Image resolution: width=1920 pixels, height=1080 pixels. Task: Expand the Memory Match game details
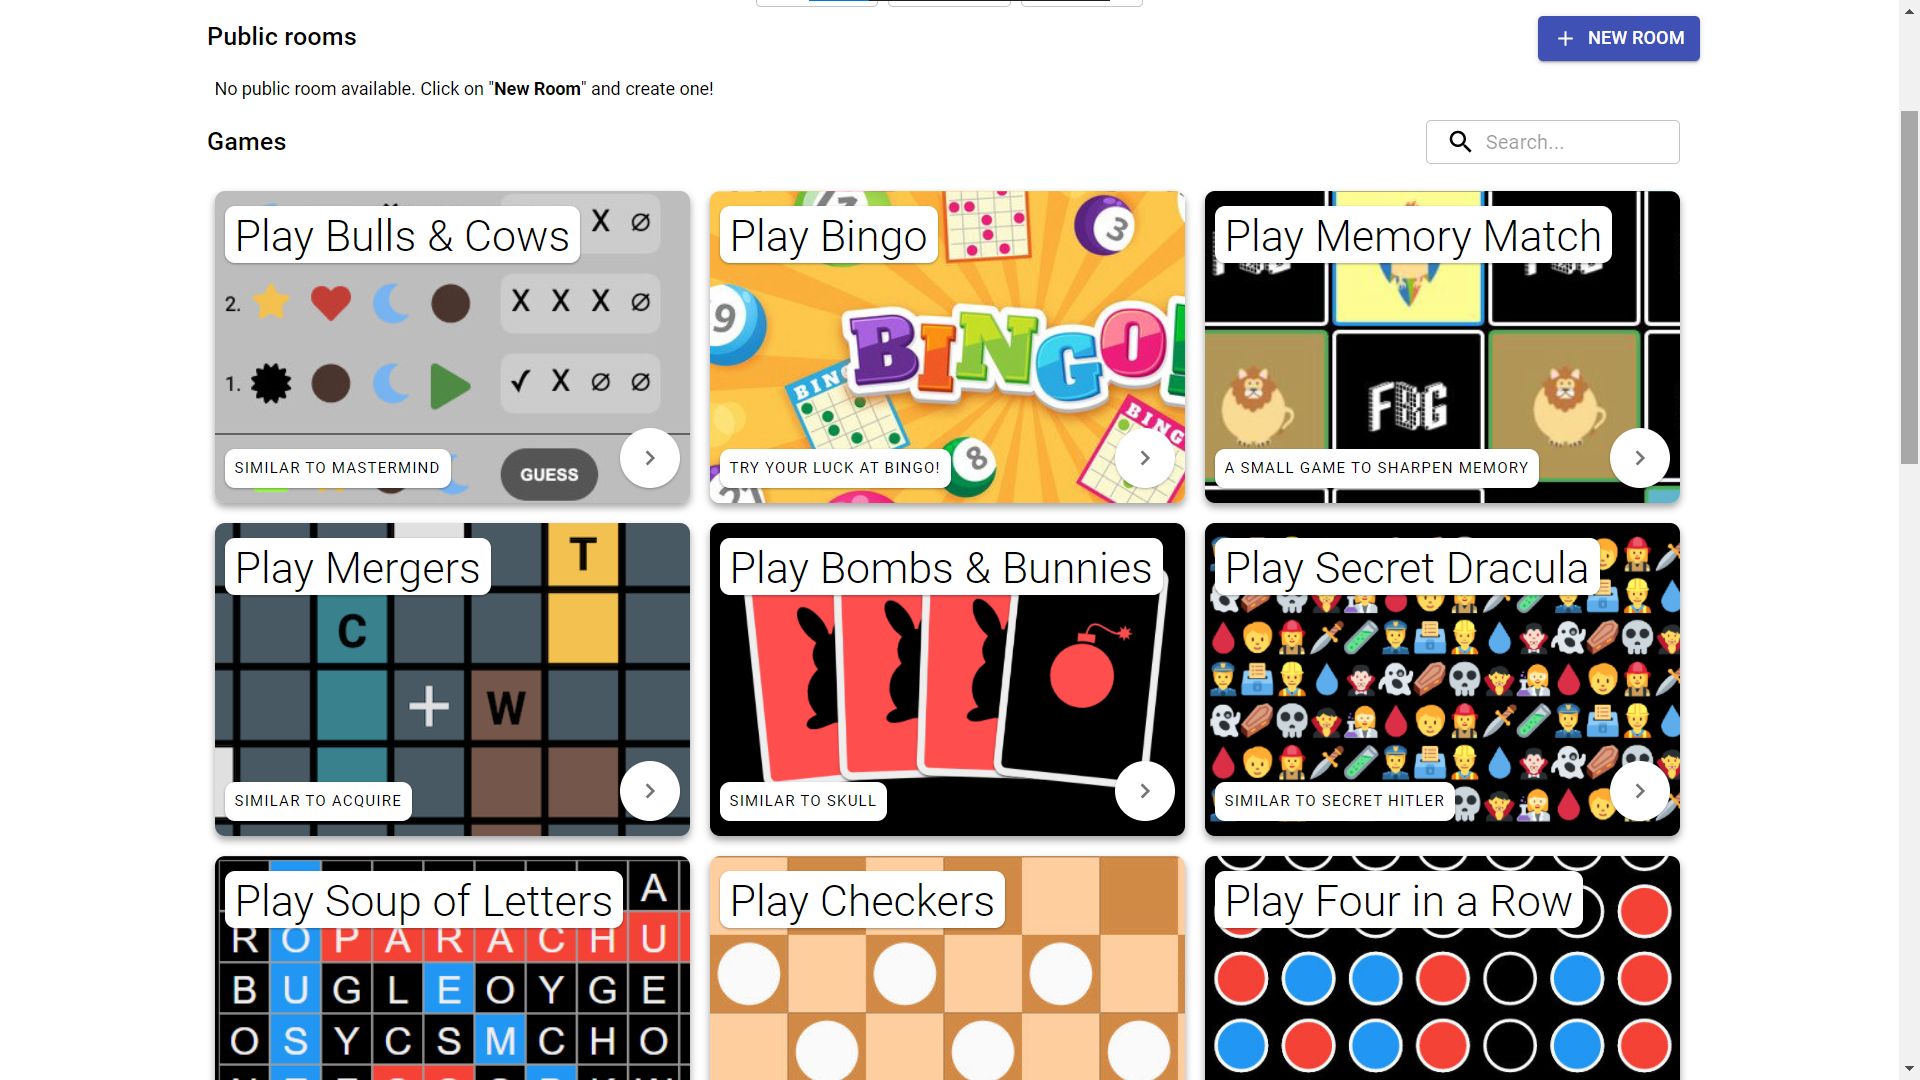(1639, 458)
